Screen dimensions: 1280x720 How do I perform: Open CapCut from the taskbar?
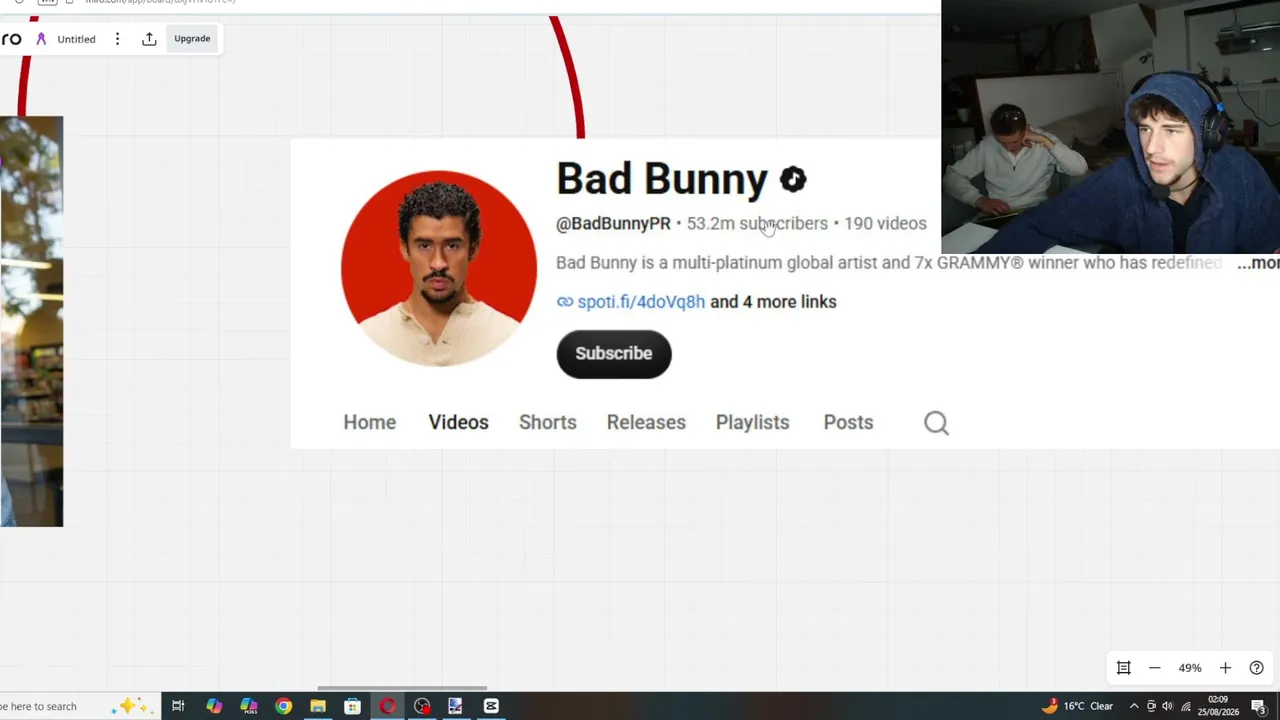[491, 706]
